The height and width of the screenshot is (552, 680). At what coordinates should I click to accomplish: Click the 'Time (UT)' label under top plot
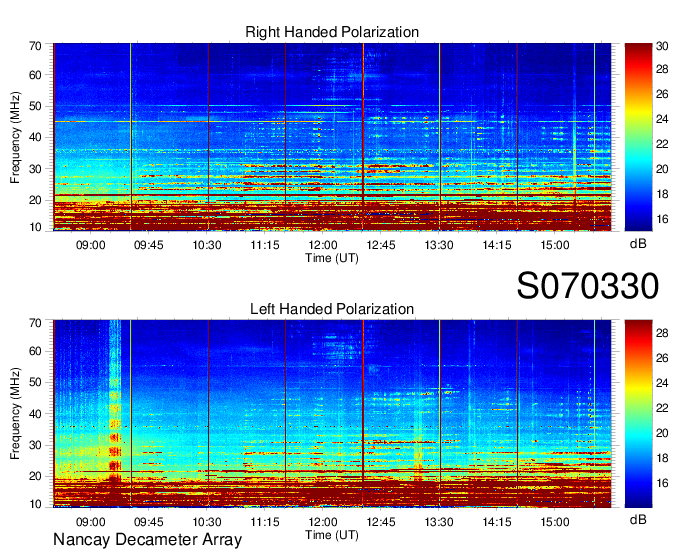(x=332, y=258)
